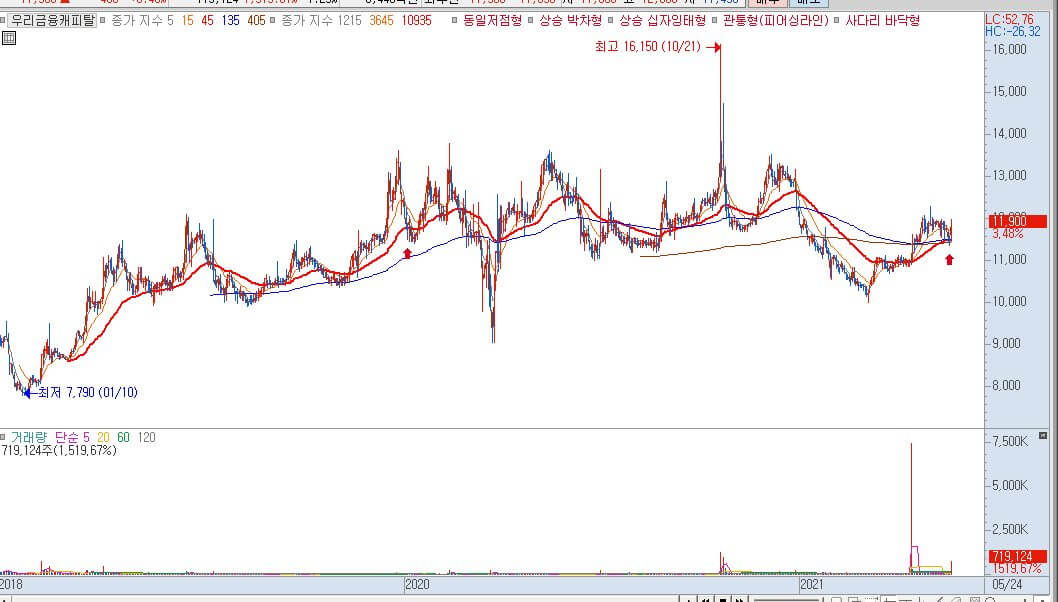Toggle the 상승 박차형 pattern checkbox
The width and height of the screenshot is (1058, 602).
pos(531,20)
